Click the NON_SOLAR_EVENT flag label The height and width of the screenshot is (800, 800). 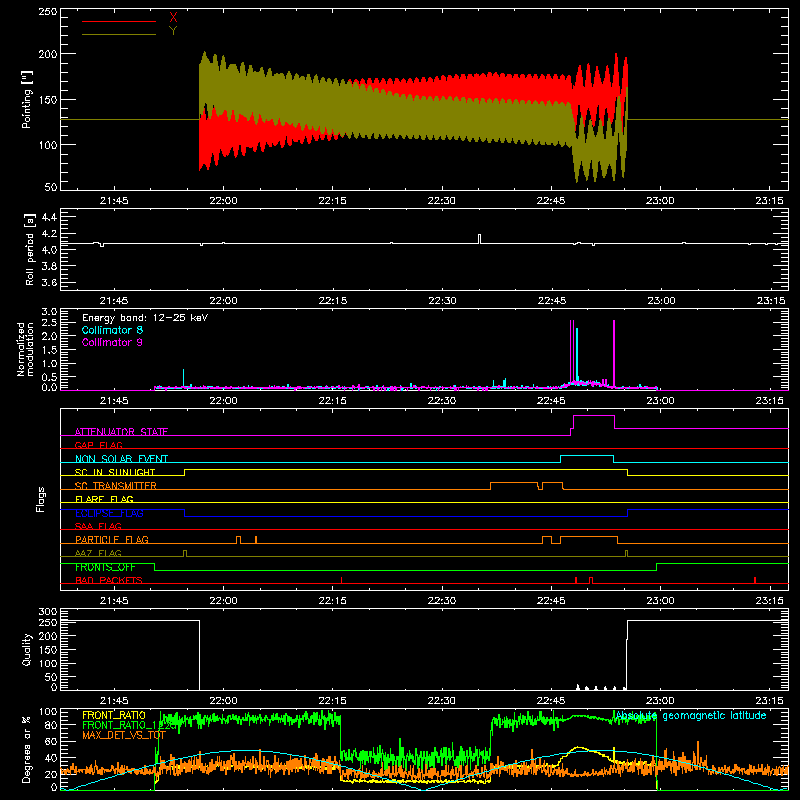tap(121, 459)
